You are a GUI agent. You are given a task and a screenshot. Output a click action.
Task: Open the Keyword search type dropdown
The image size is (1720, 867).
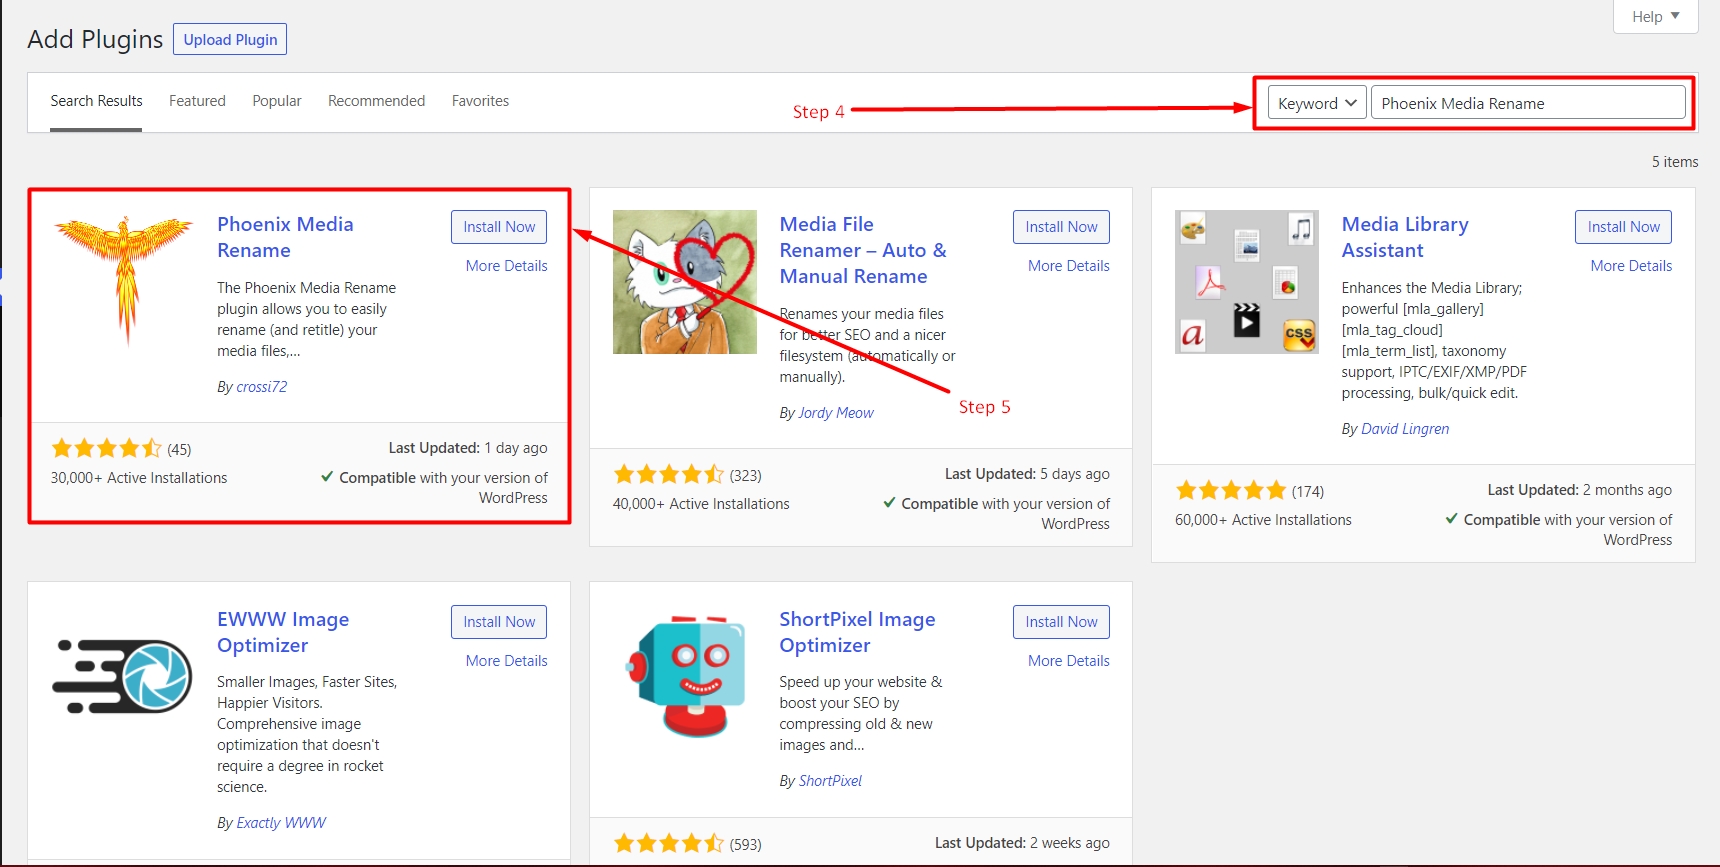click(1317, 103)
